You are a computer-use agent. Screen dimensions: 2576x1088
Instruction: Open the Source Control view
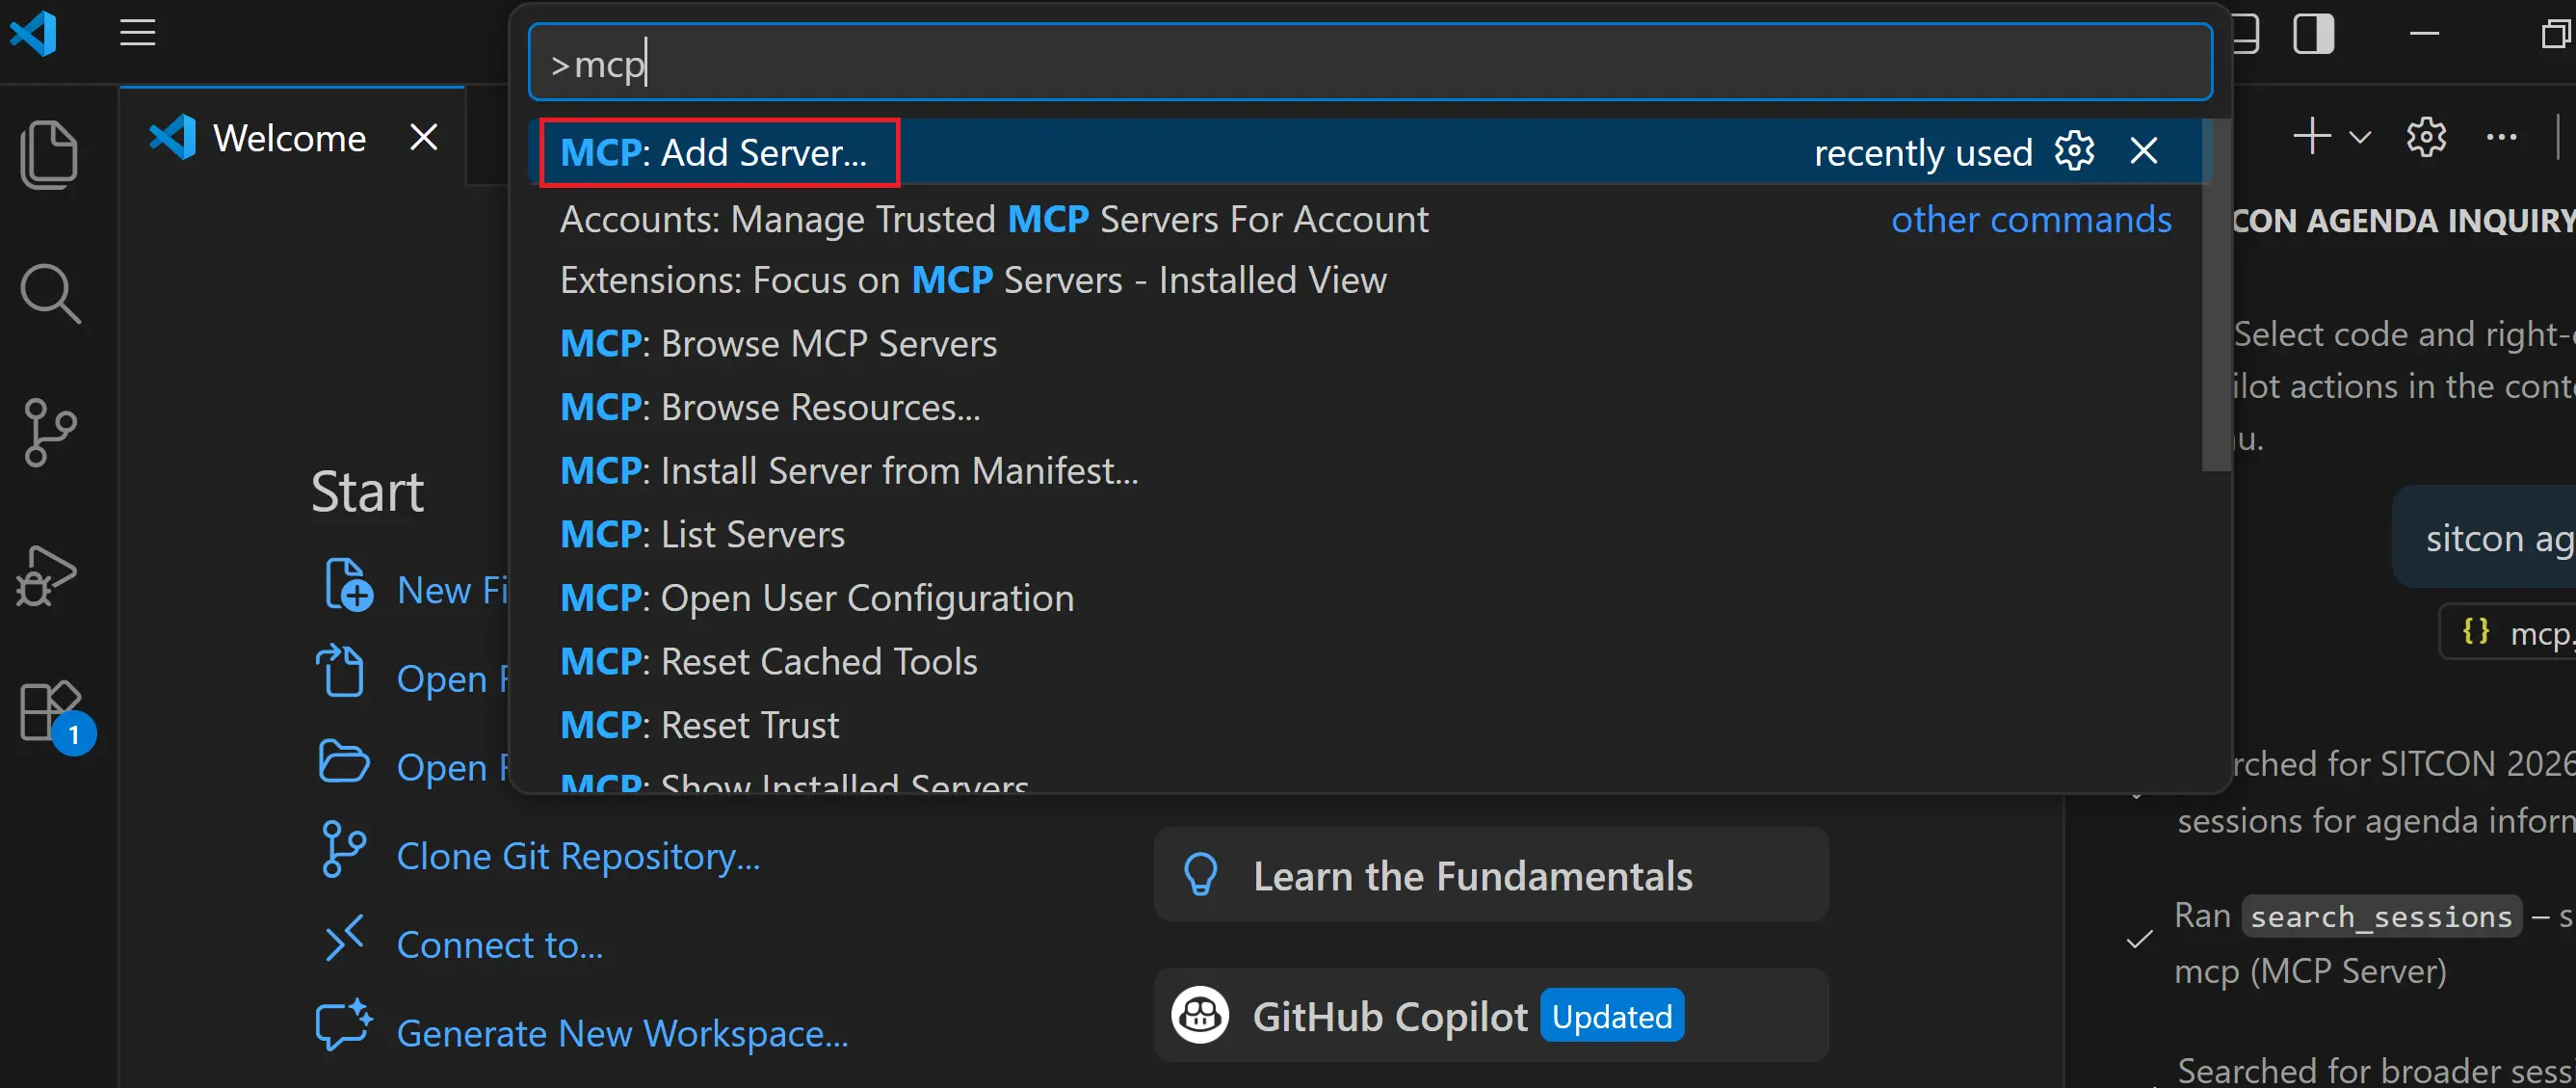tap(48, 432)
